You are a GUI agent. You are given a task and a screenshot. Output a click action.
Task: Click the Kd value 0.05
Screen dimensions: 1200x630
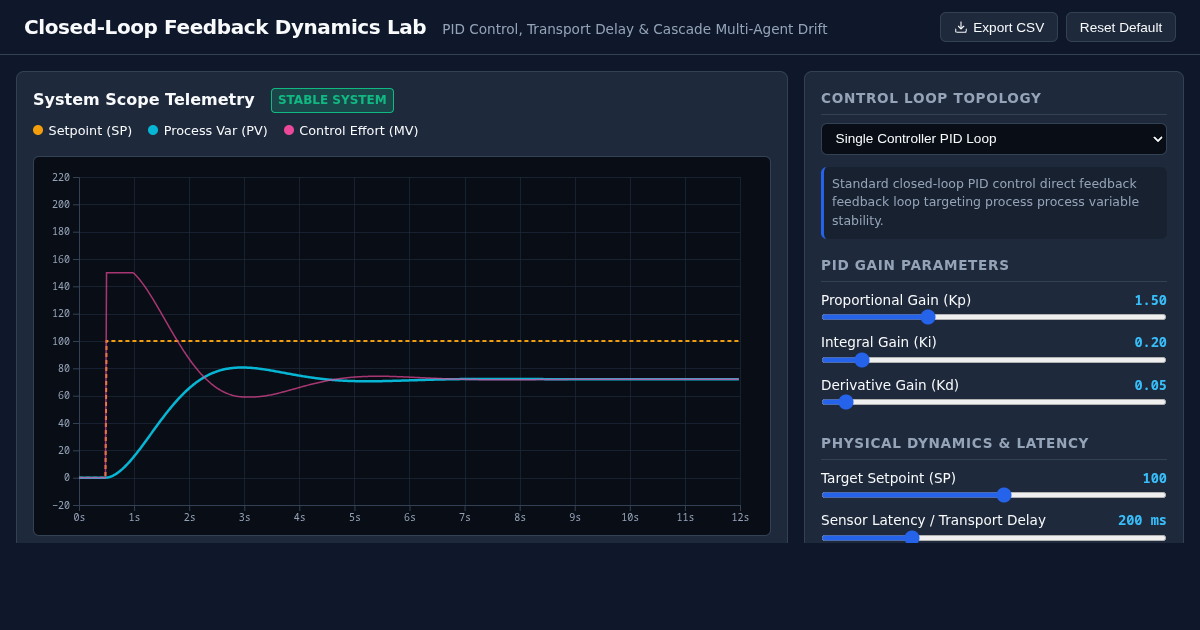1150,385
